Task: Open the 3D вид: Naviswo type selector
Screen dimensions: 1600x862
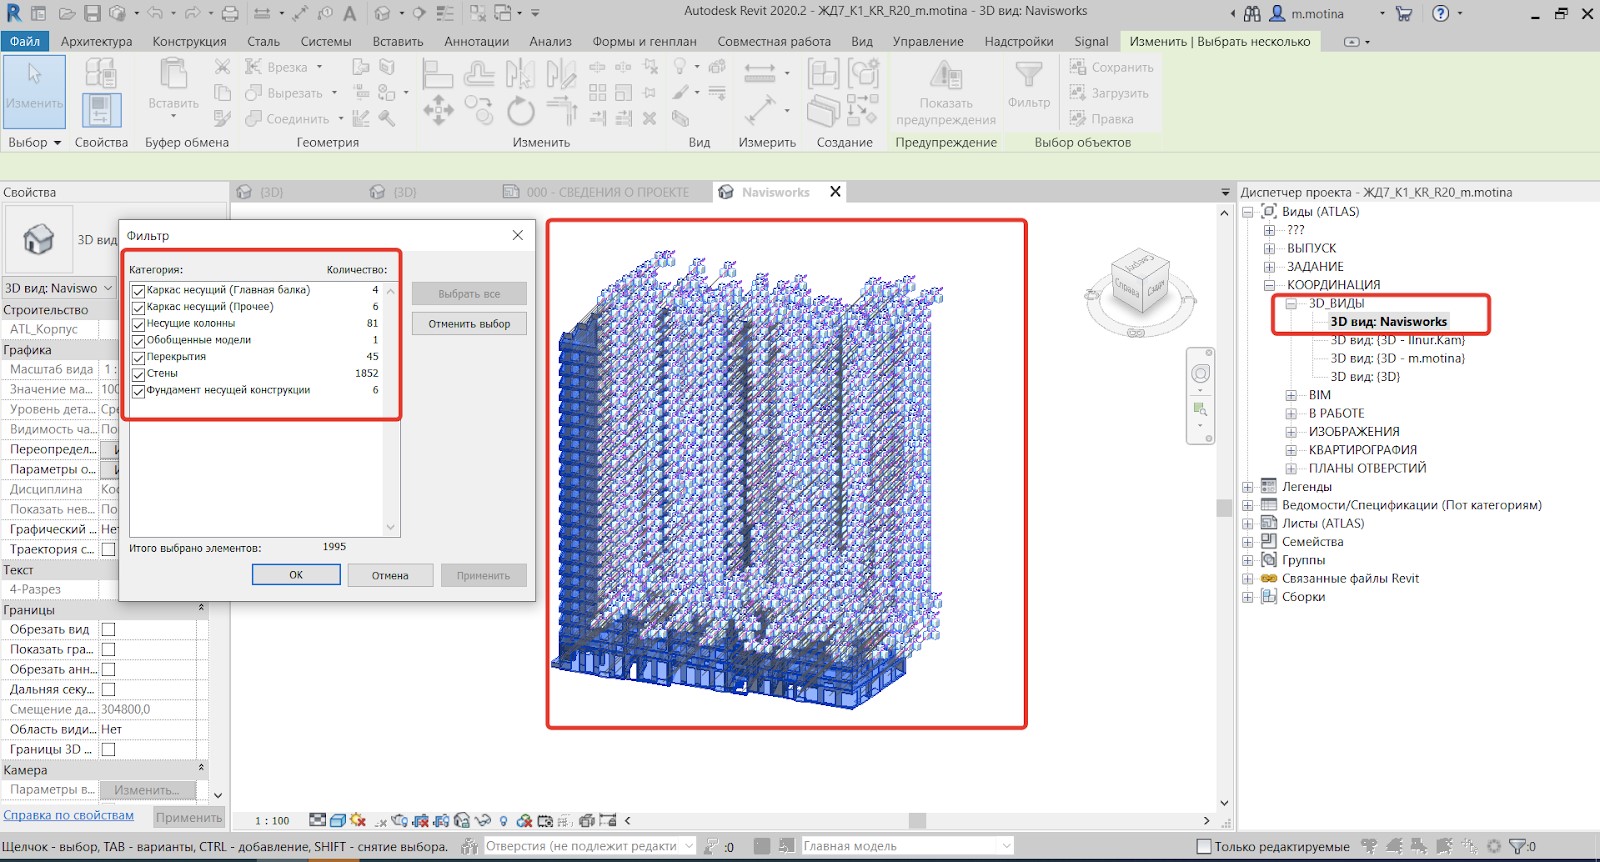Action: point(58,288)
